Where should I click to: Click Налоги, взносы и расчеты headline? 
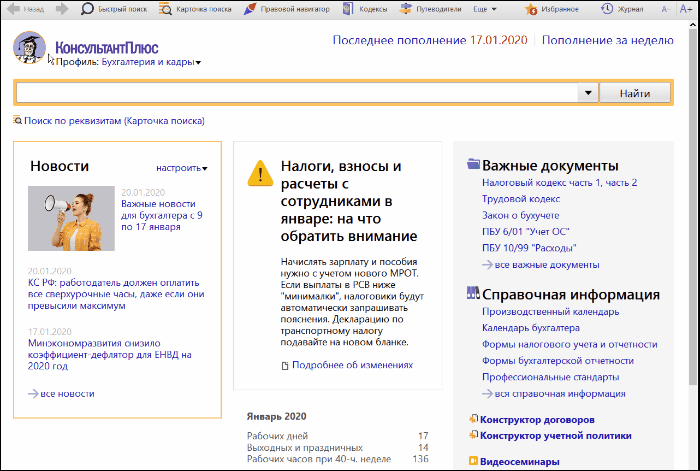[x=349, y=201]
